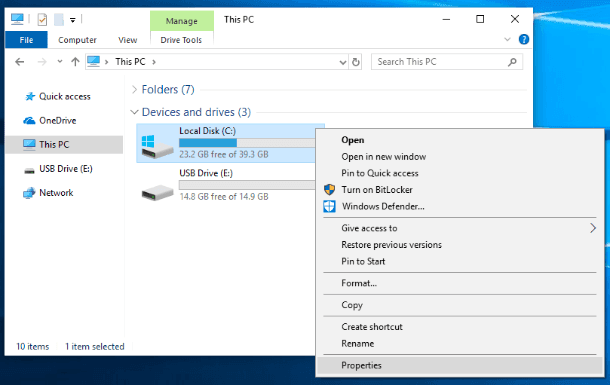This screenshot has width=610, height=385.
Task: Select Pin to Start
Action: point(460,261)
